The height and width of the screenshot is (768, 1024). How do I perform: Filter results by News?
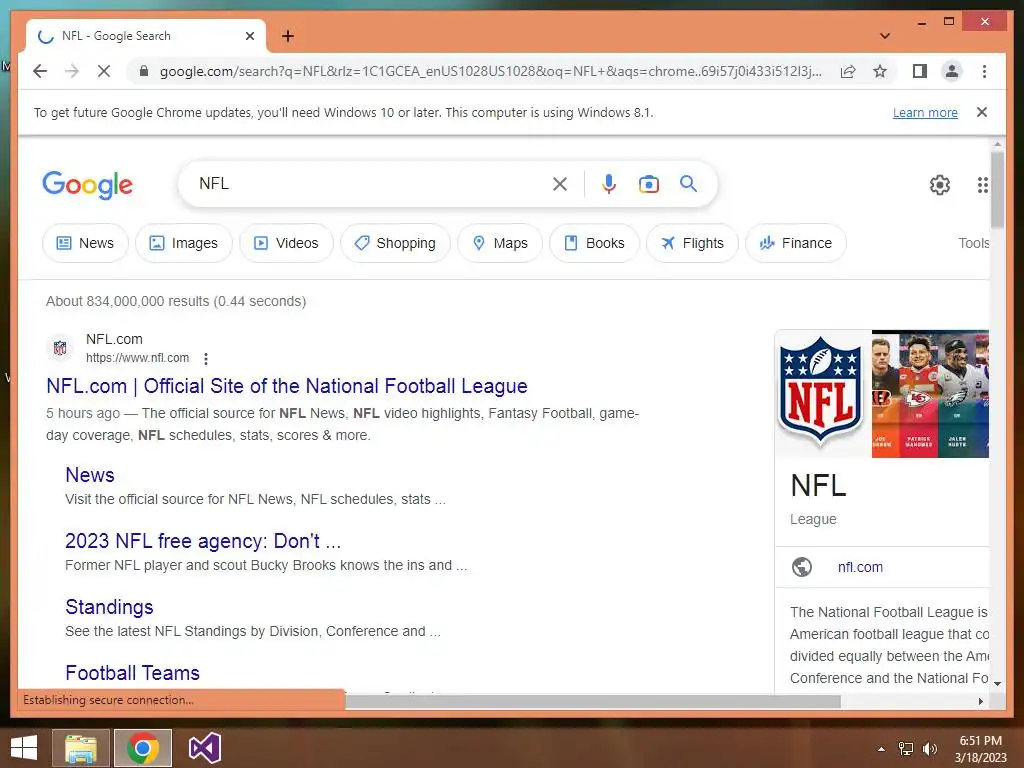click(85, 243)
